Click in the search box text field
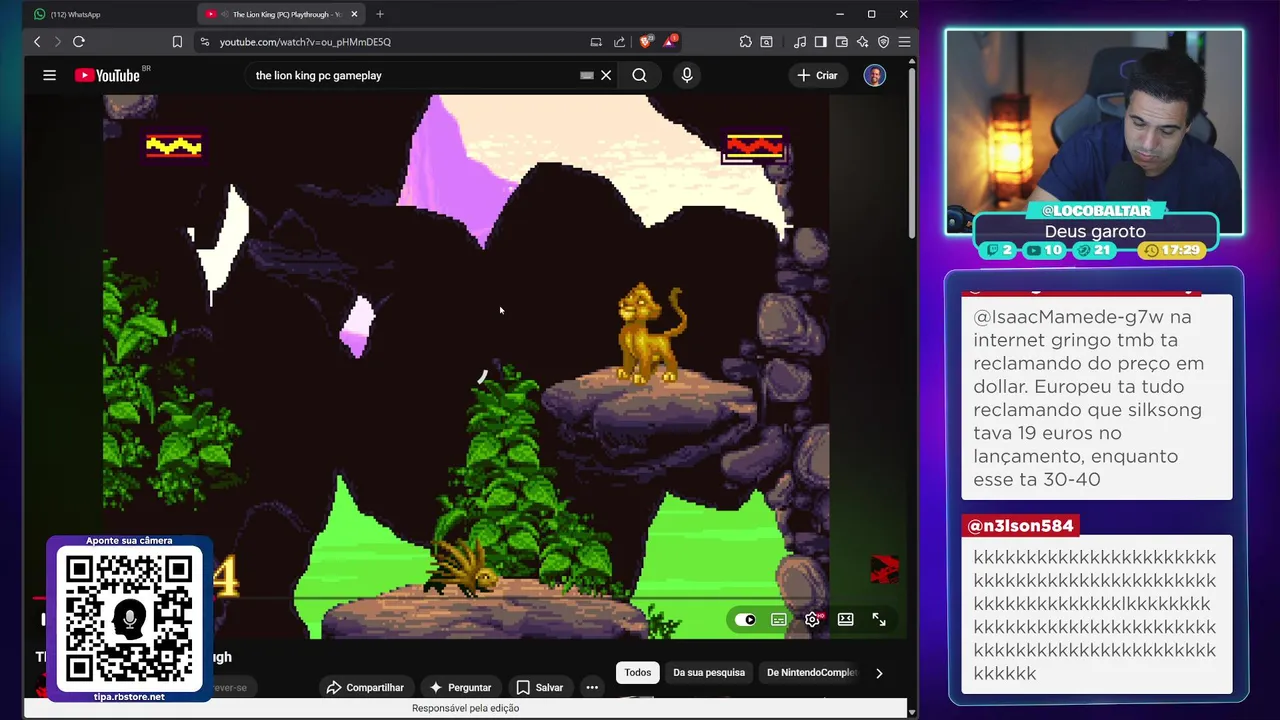Screen dimensions: 1280x720 (x=415, y=75)
